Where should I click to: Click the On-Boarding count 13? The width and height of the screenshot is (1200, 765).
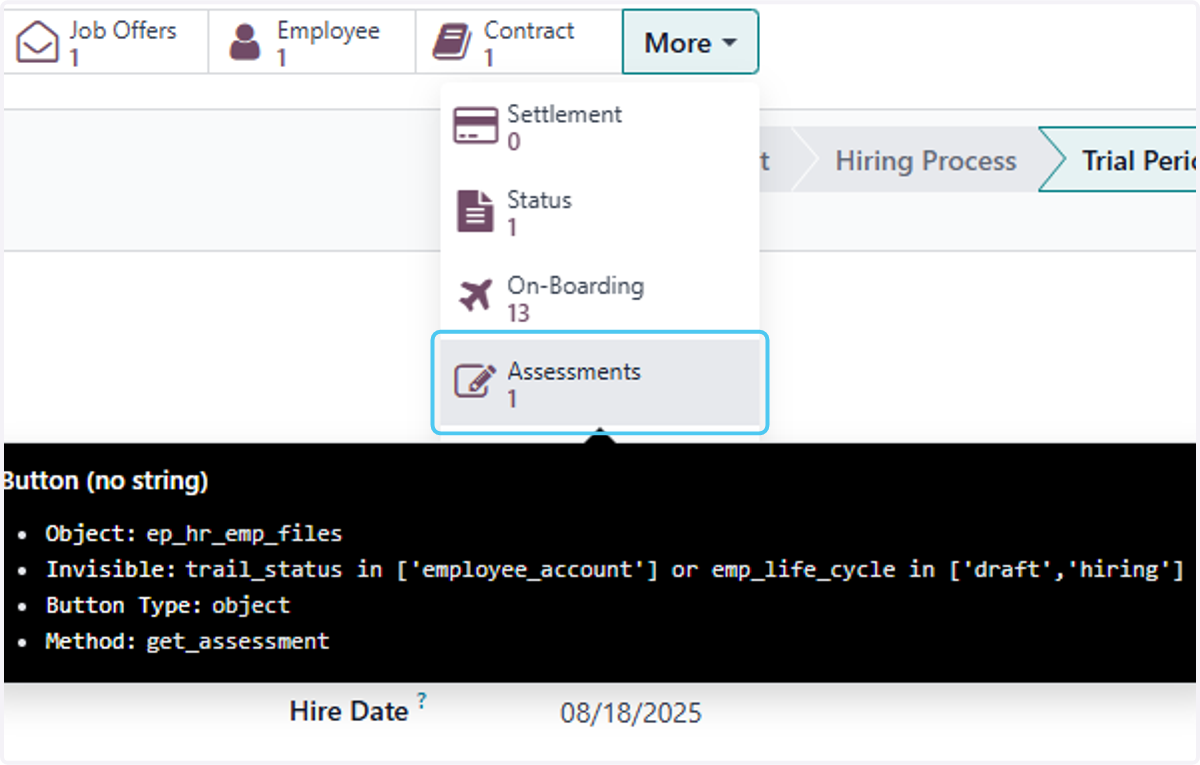518,313
